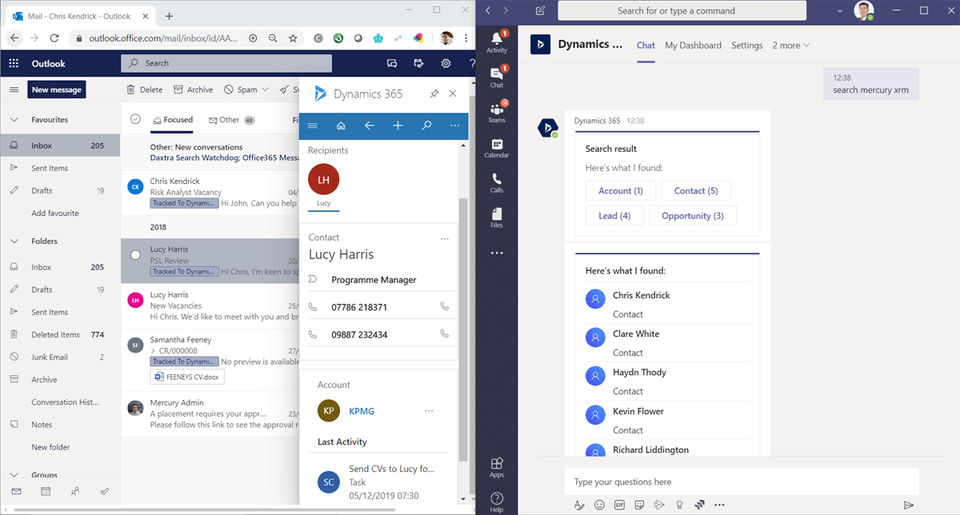Select the Mail - Chris Kendrick browser tab

[77, 16]
